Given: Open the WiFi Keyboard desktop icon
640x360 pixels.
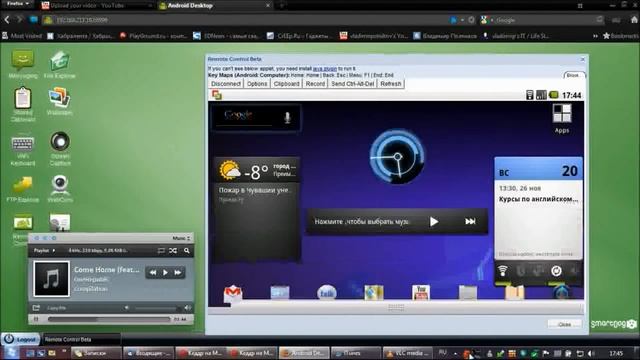Looking at the screenshot, I should [22, 150].
